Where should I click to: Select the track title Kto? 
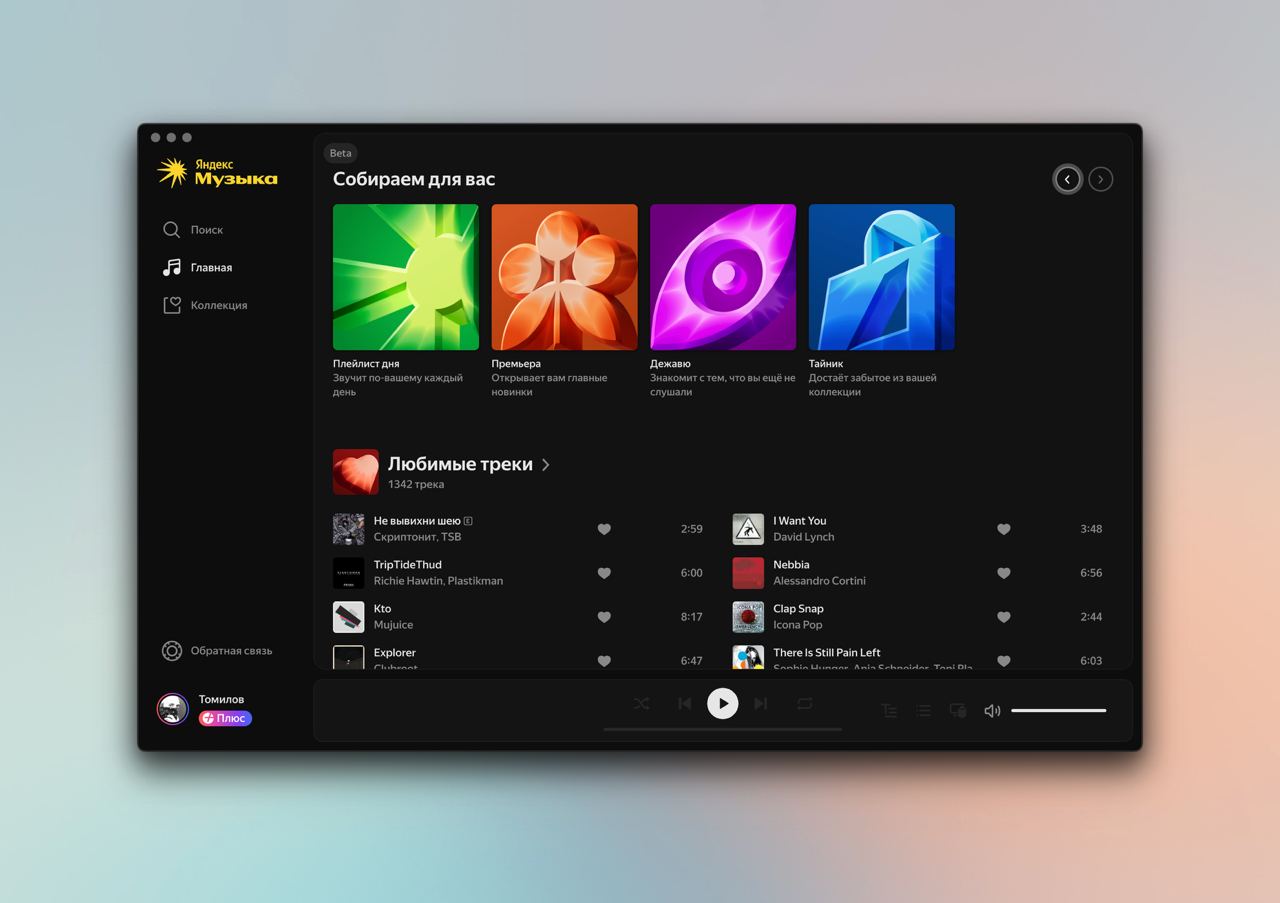383,609
